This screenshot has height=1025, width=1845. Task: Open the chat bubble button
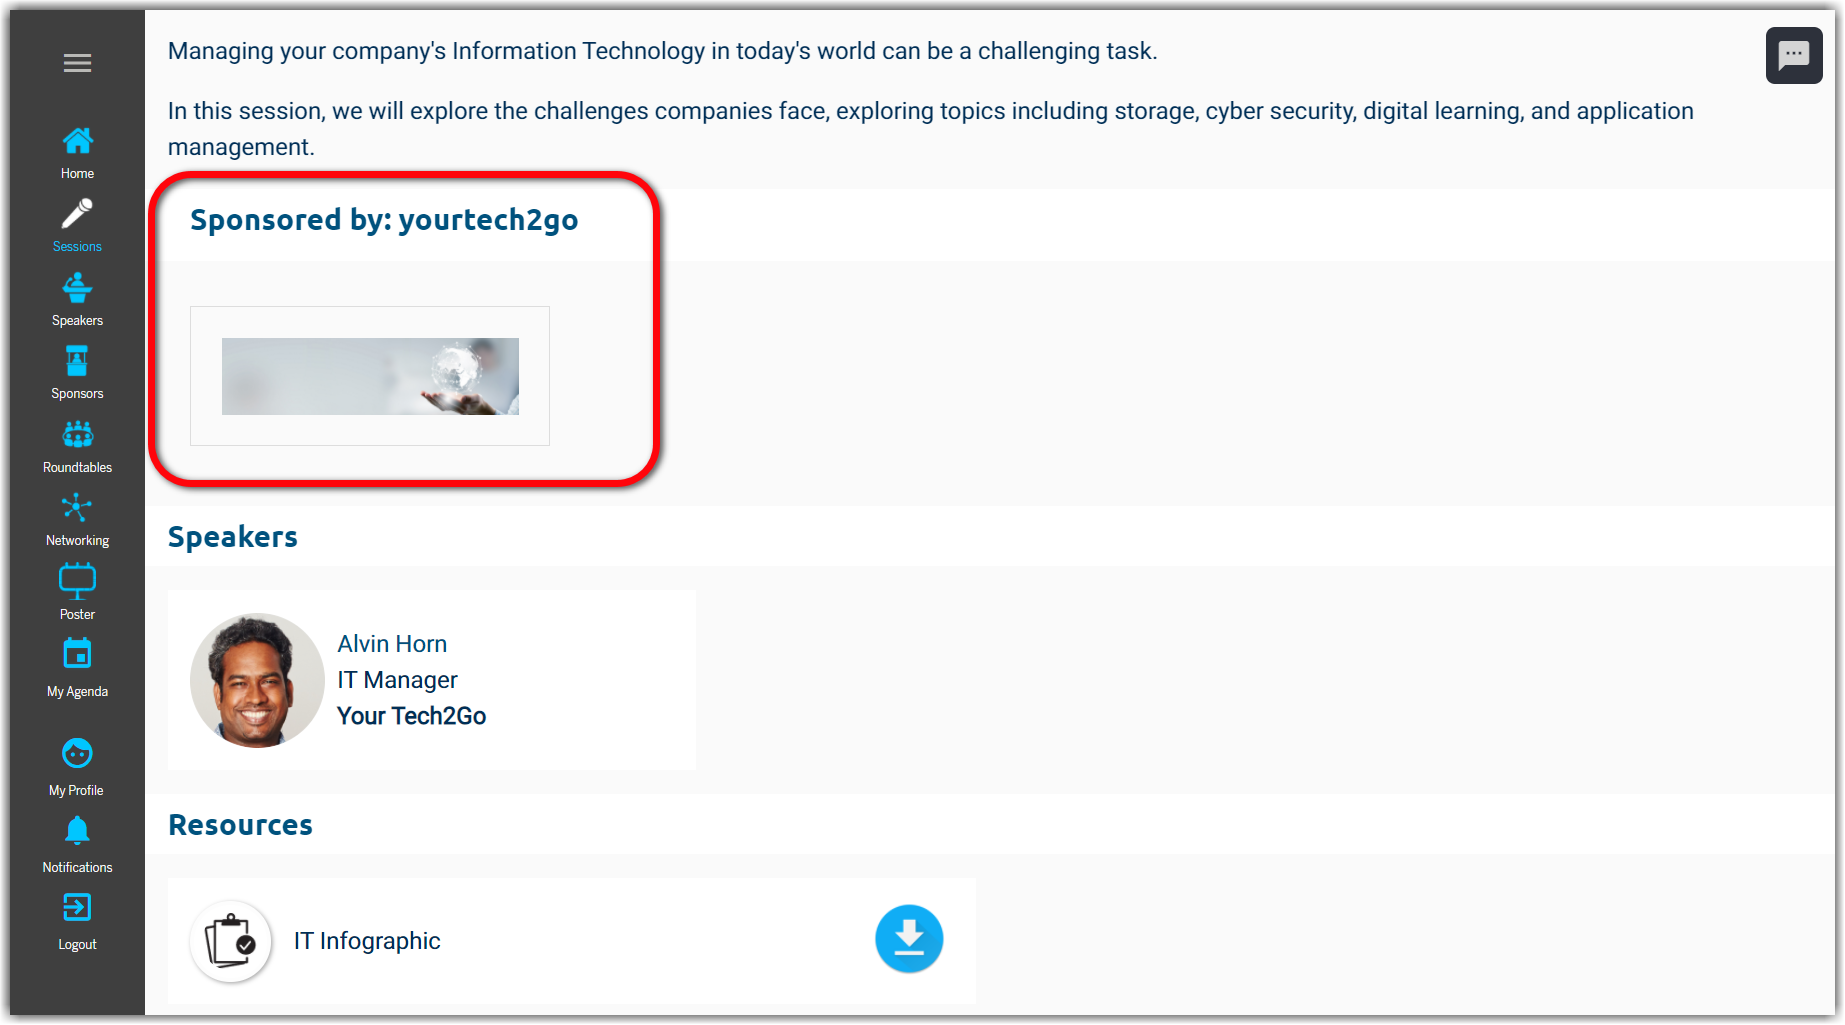[1793, 56]
